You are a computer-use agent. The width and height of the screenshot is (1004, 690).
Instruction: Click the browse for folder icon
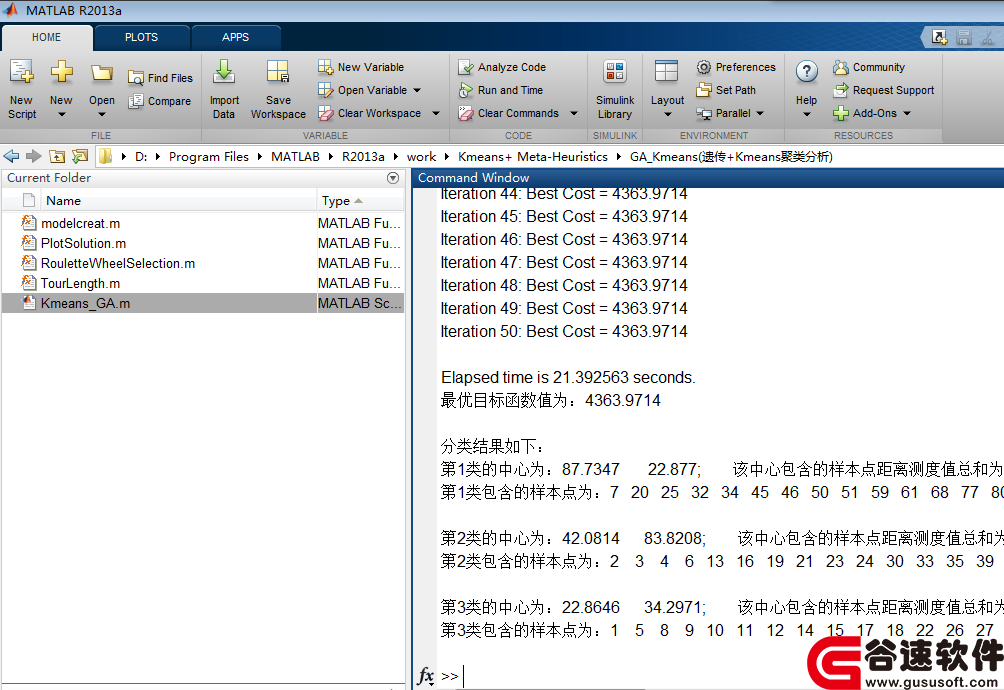click(79, 156)
